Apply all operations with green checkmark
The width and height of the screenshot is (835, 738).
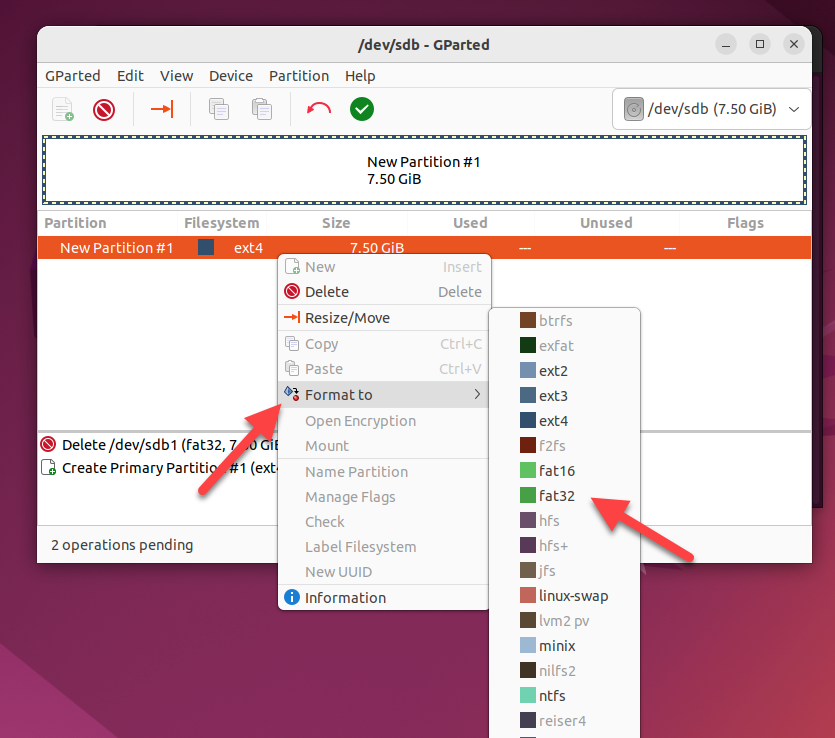(362, 109)
